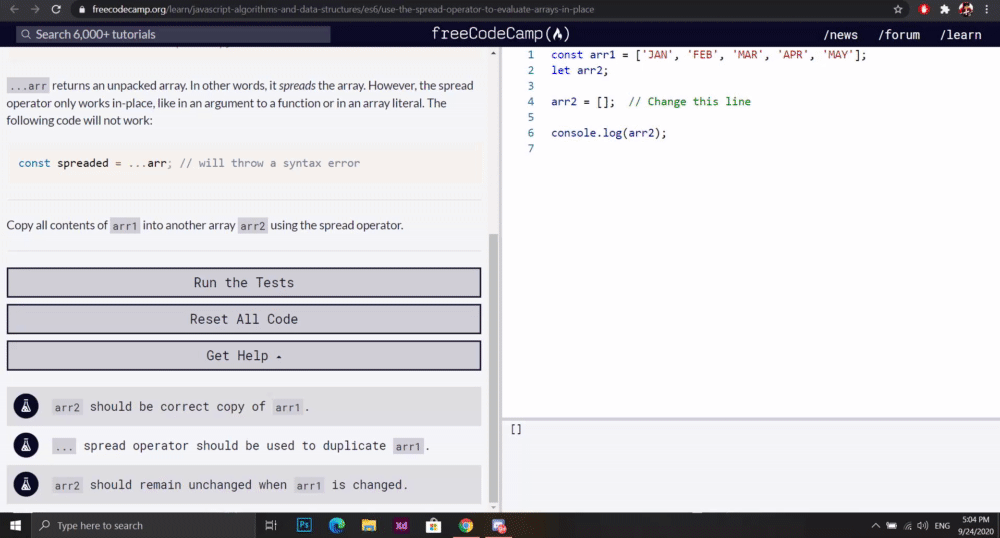Click the 'const arr1' code line
The image size is (1000, 538).
point(709,55)
